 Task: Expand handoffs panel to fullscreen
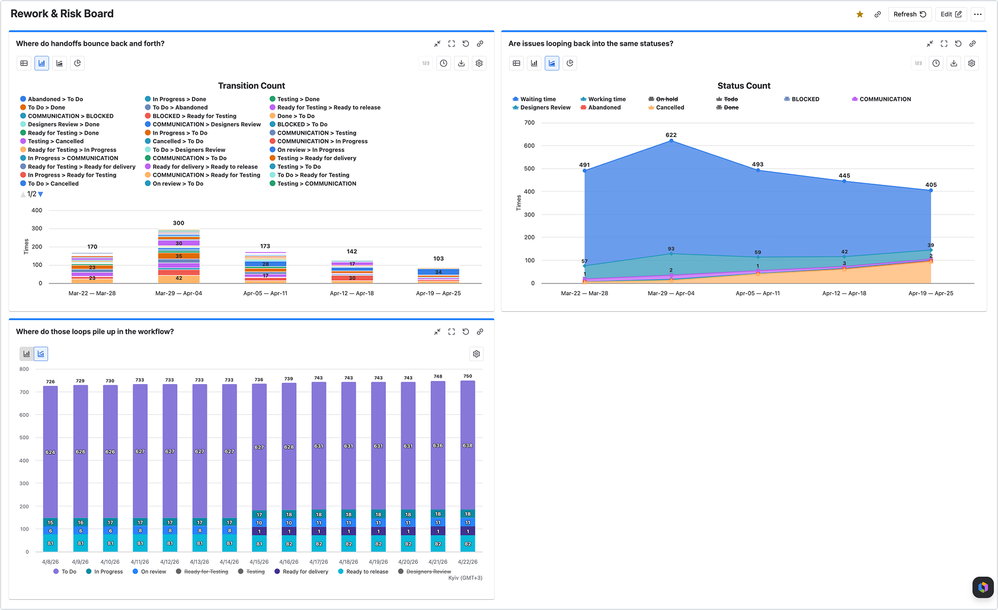tap(451, 44)
